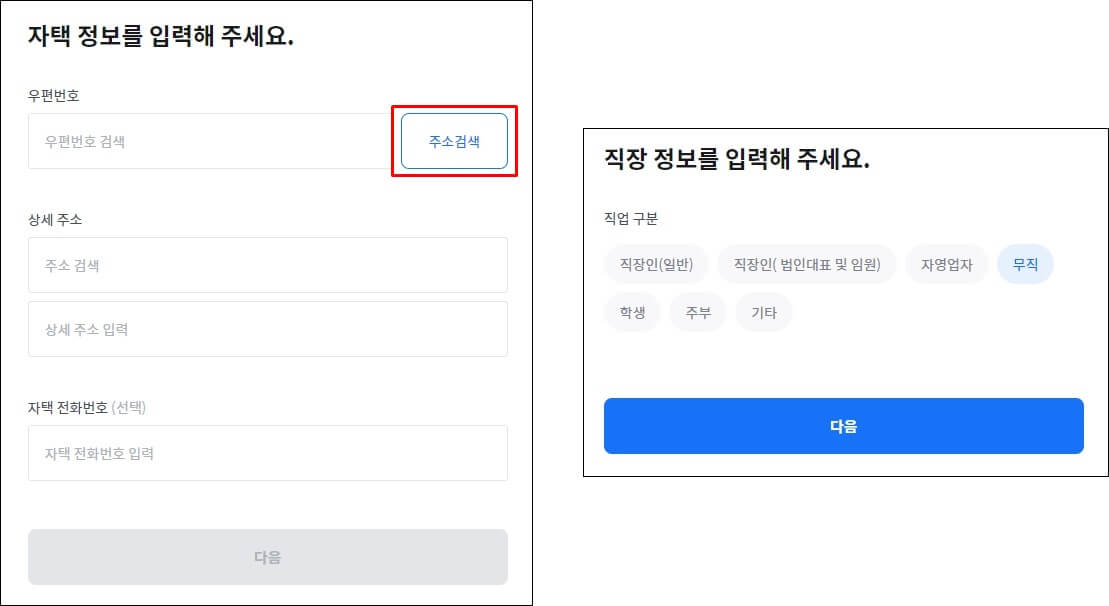Select the 직장인(법인대표 및 임원) occupation option
1109x606 pixels.
(808, 264)
